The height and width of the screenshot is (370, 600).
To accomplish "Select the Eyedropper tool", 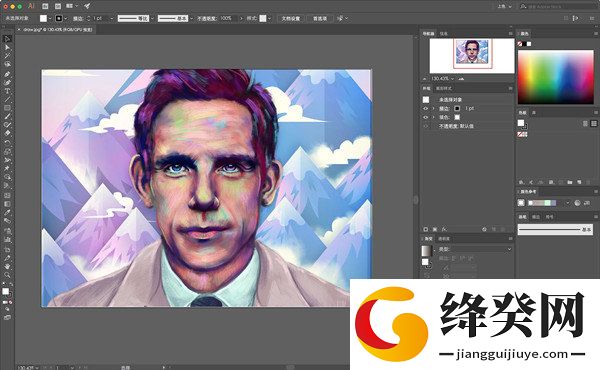I will click(7, 212).
